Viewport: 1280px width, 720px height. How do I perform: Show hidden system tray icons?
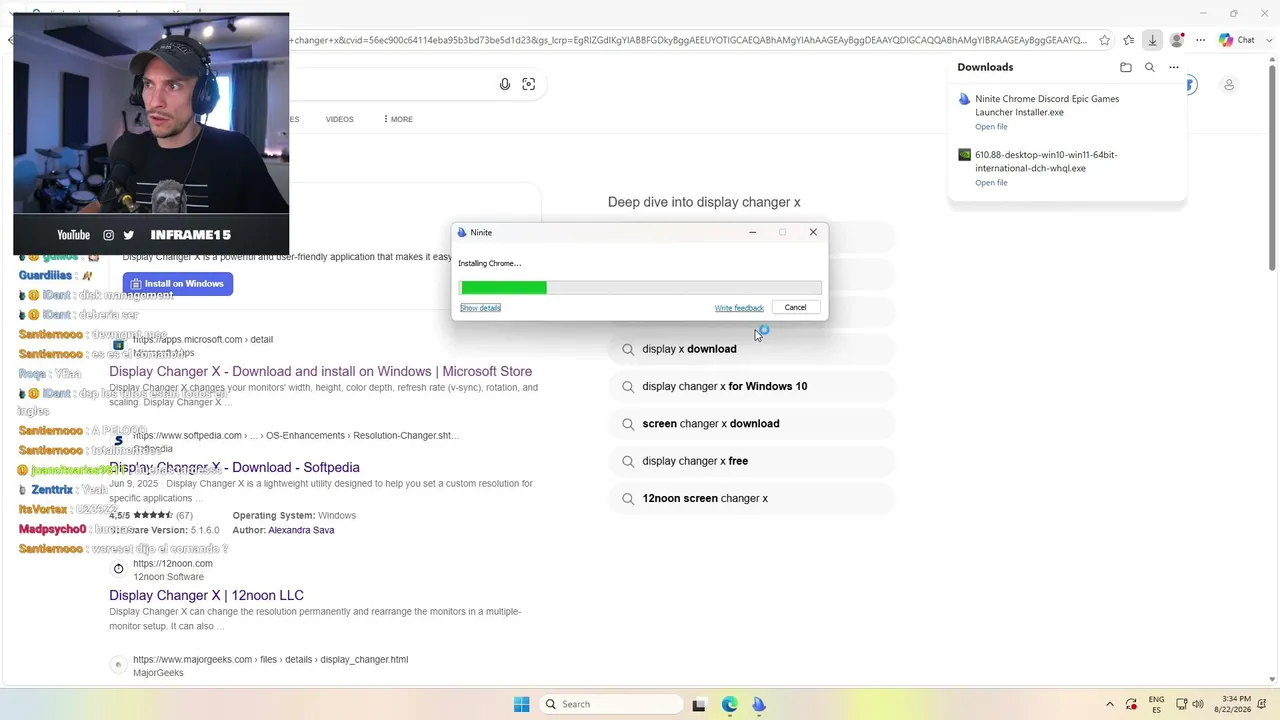[1109, 704]
